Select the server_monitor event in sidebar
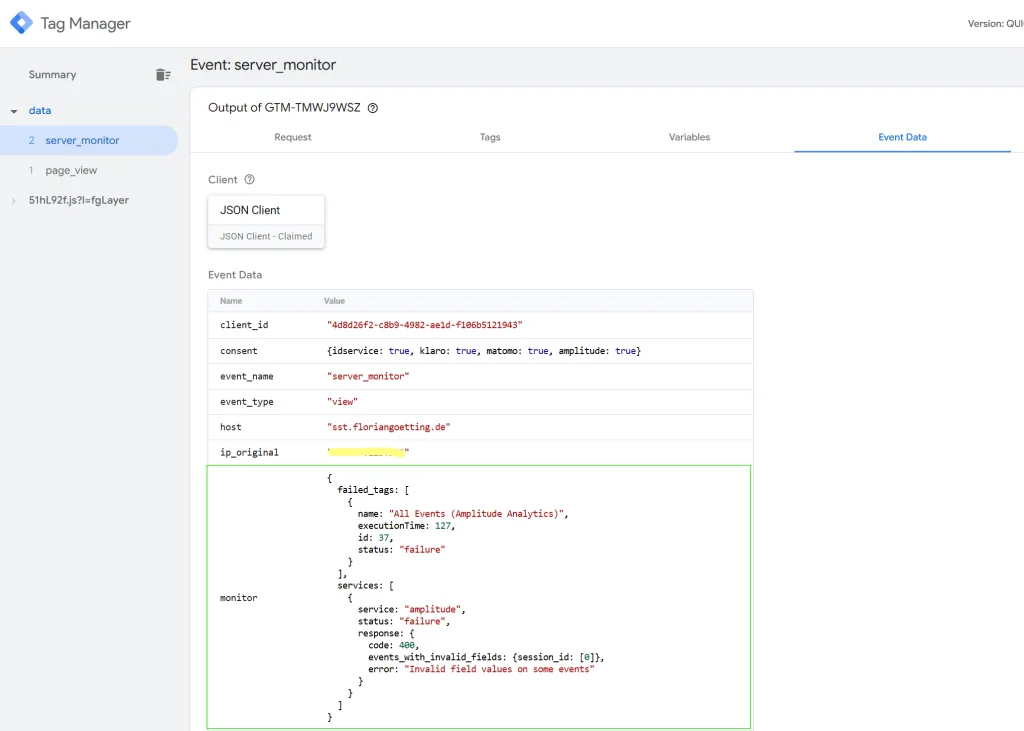Screen dimensions: 1024x731 [89, 140]
